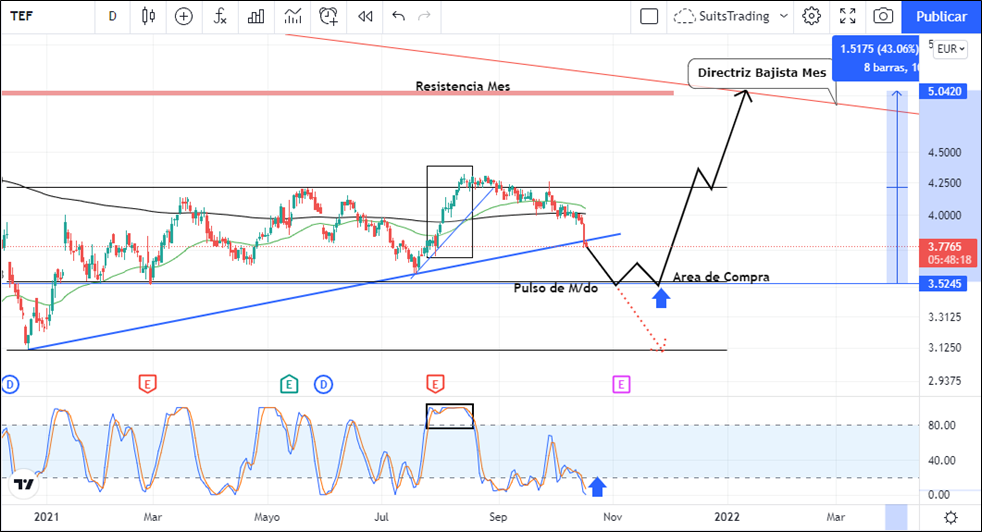Expand the SuitsTrading layout dropdown arrow
The image size is (982, 532).
[783, 16]
